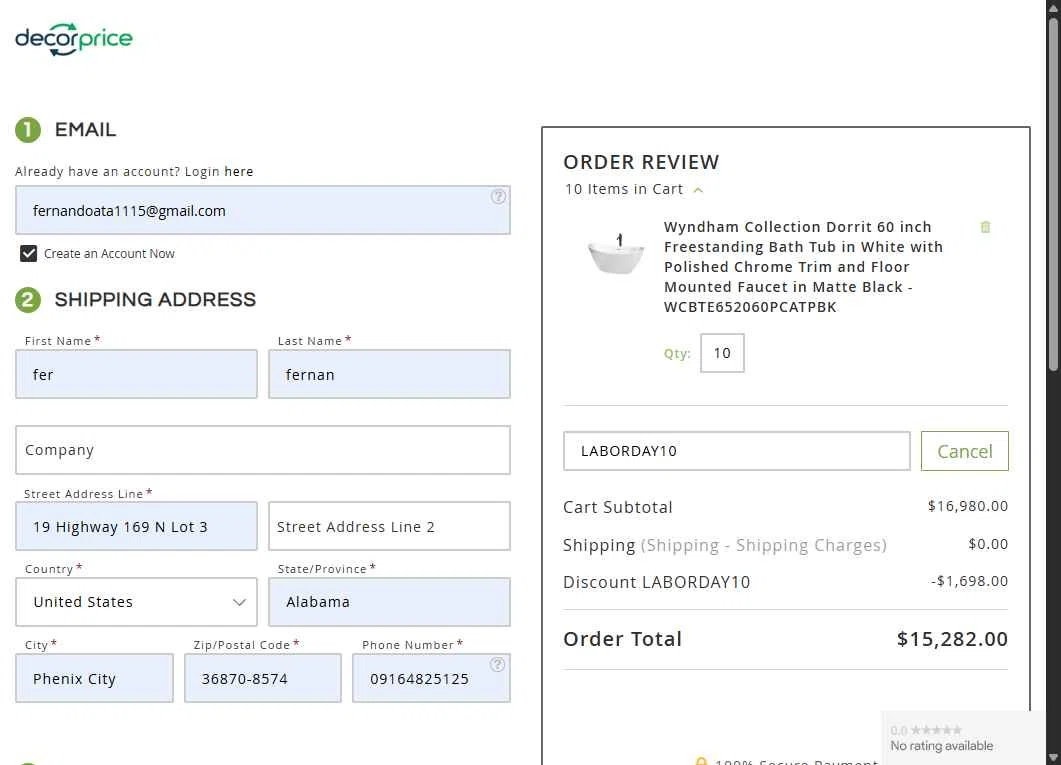1061x765 pixels.
Task: Click the SHIPPING ADDRESS heading
Action: 155,300
